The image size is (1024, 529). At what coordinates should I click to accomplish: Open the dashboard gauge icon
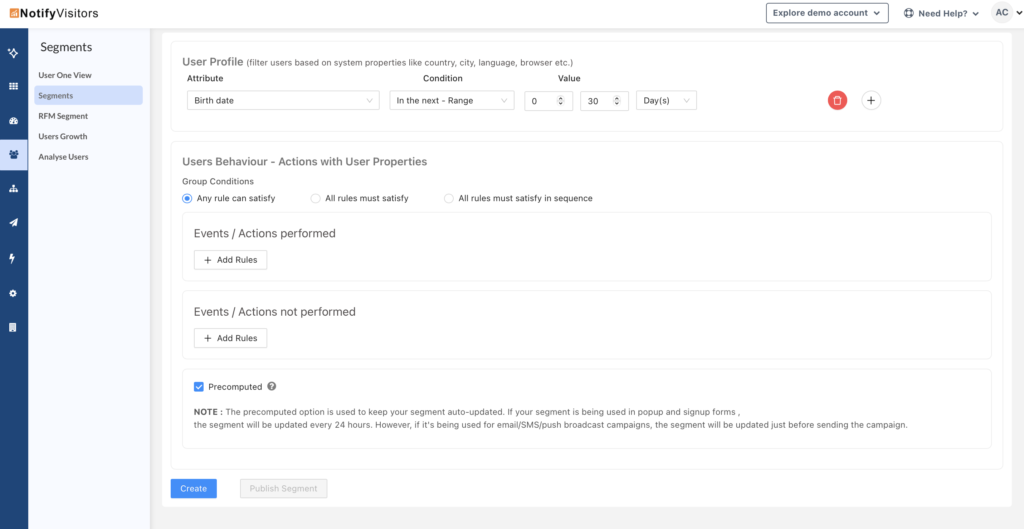[x=13, y=121]
